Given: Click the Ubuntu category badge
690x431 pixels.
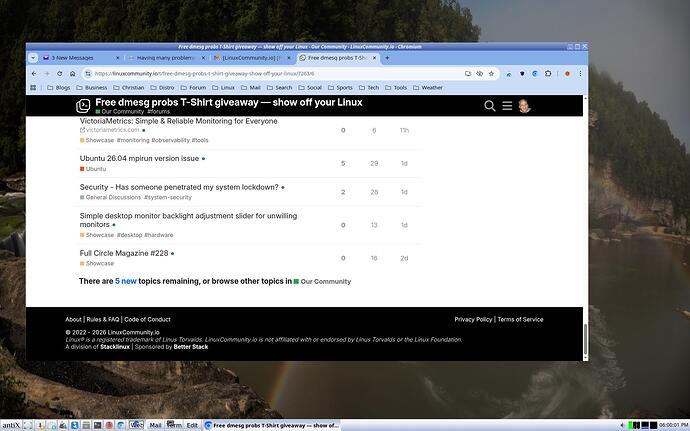Looking at the screenshot, I should tap(93, 169).
